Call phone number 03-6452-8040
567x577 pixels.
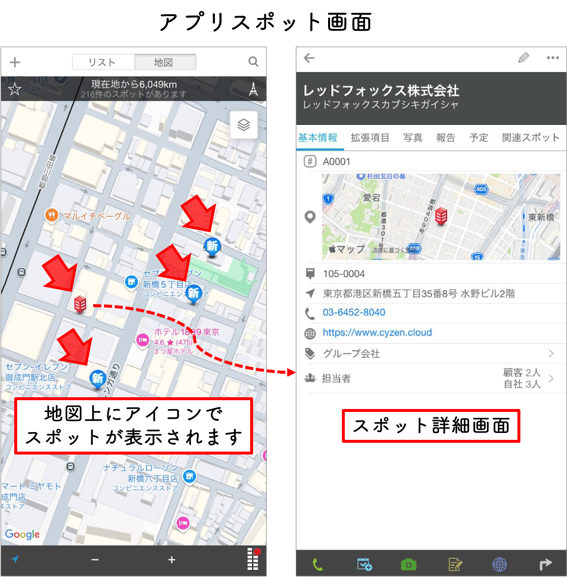354,312
